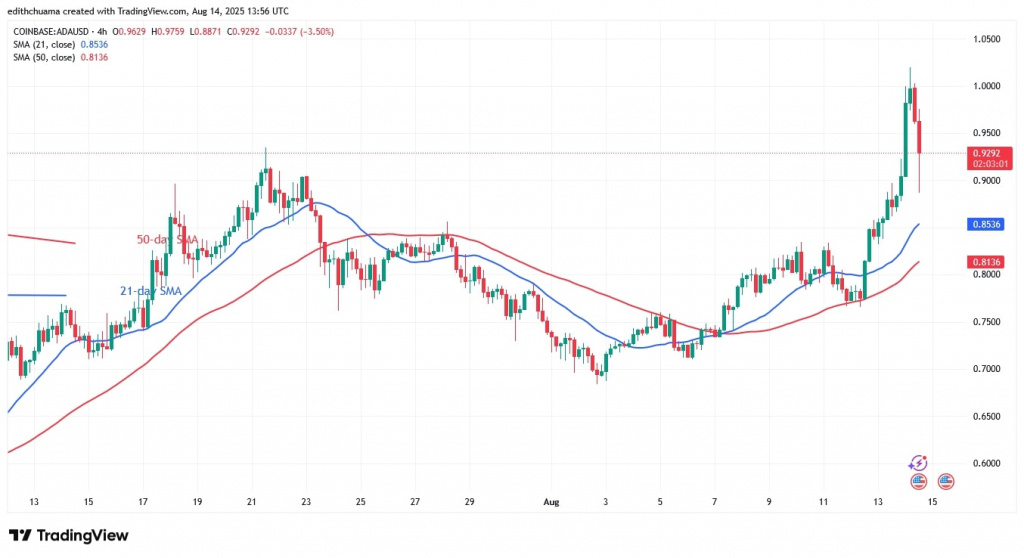Click the TradingView logo at bottom left
The image size is (1024, 558).
[69, 536]
